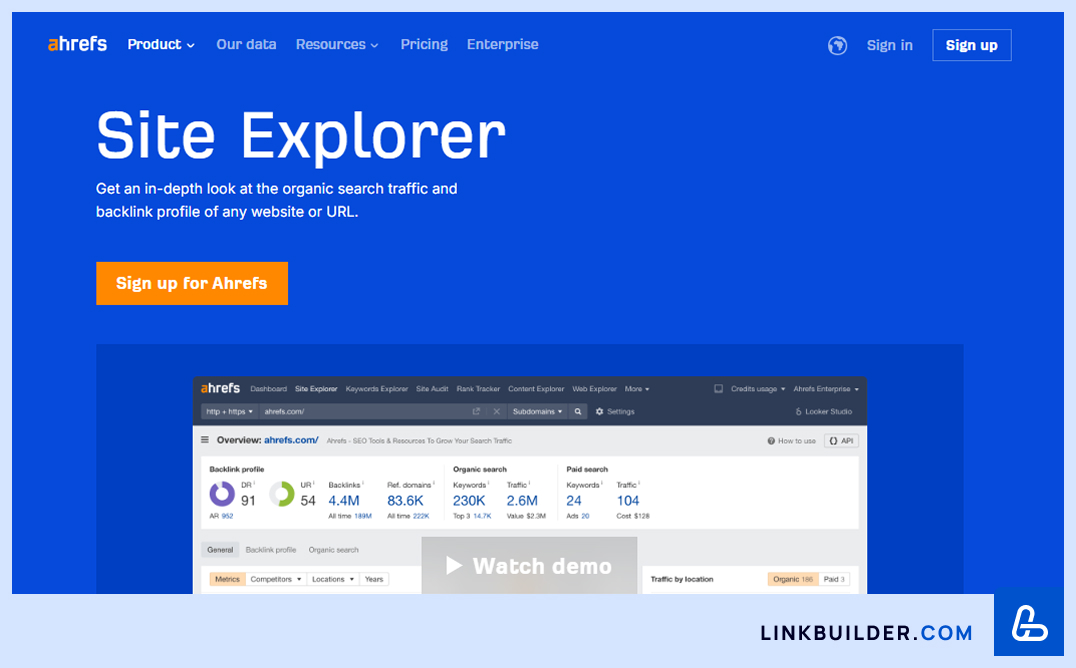This screenshot has width=1076, height=668.
Task: Click the monitor icon near Credits usage
Action: (718, 389)
